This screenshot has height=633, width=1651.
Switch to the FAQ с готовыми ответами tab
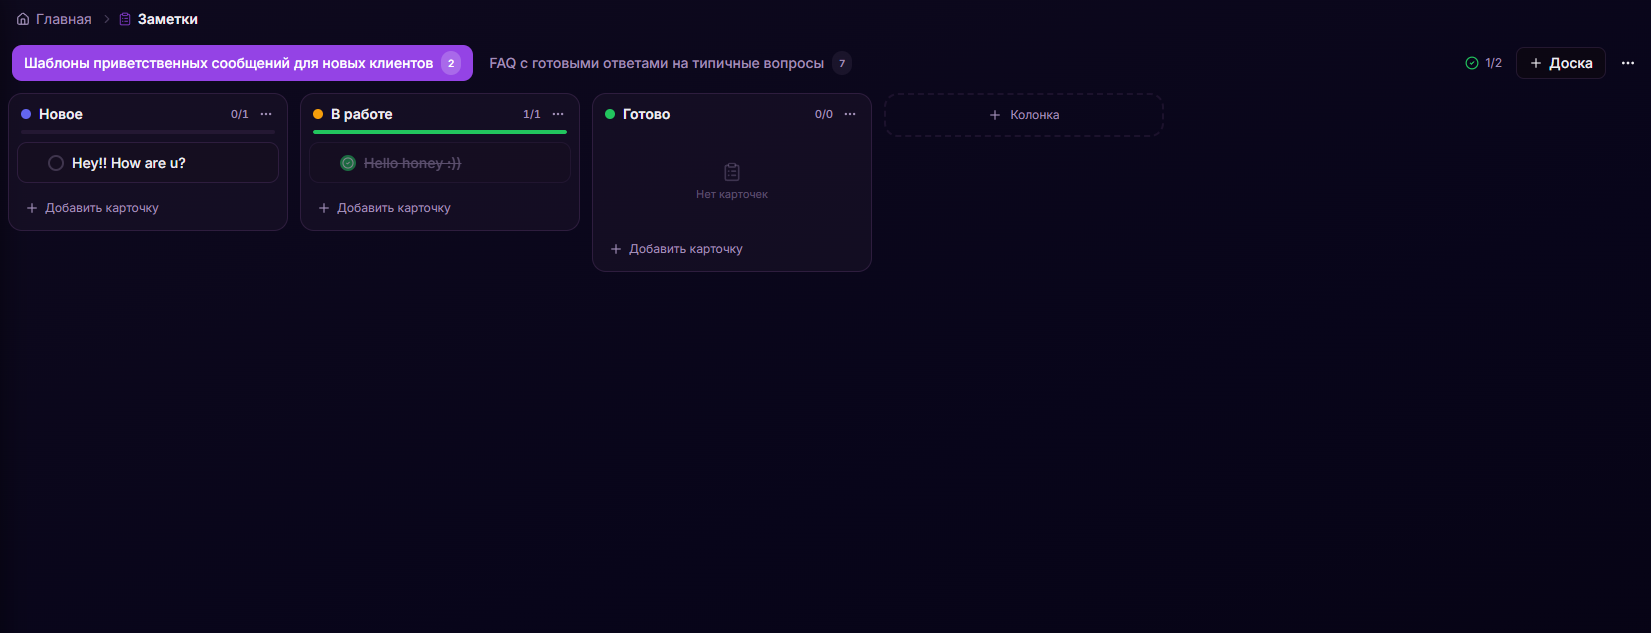pyautogui.click(x=656, y=63)
